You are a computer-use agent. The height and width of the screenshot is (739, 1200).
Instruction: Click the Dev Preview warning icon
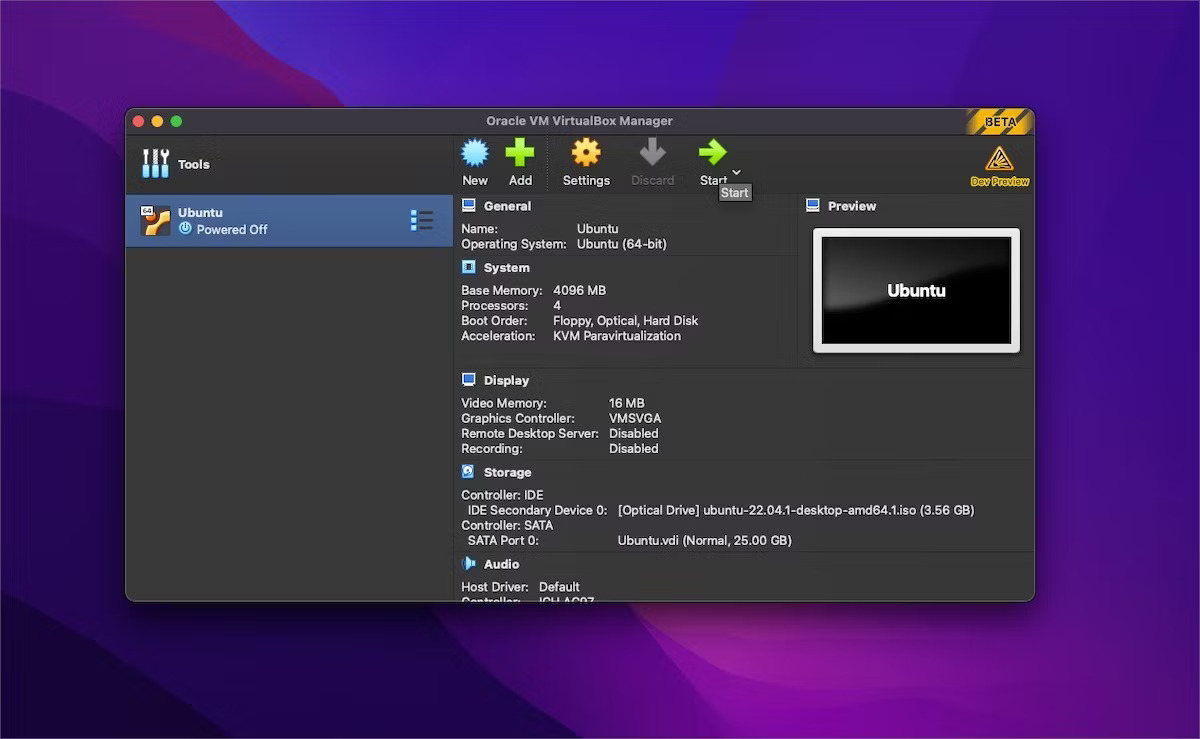tap(998, 160)
